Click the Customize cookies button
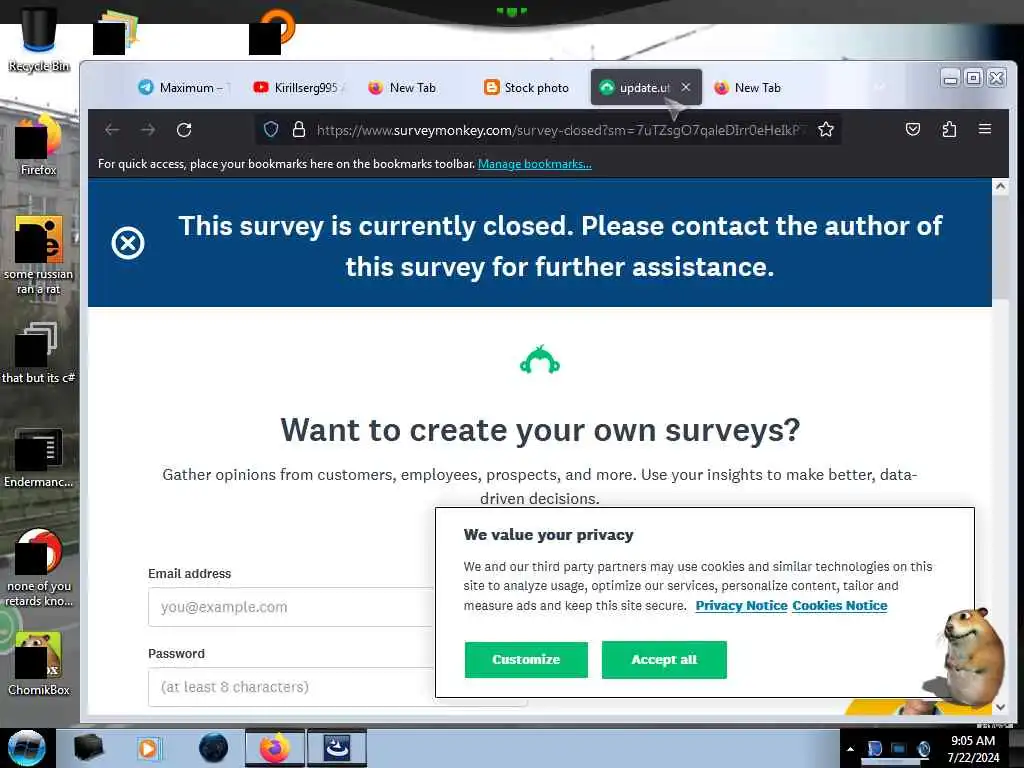Screen dimensions: 1024x768 526,660
